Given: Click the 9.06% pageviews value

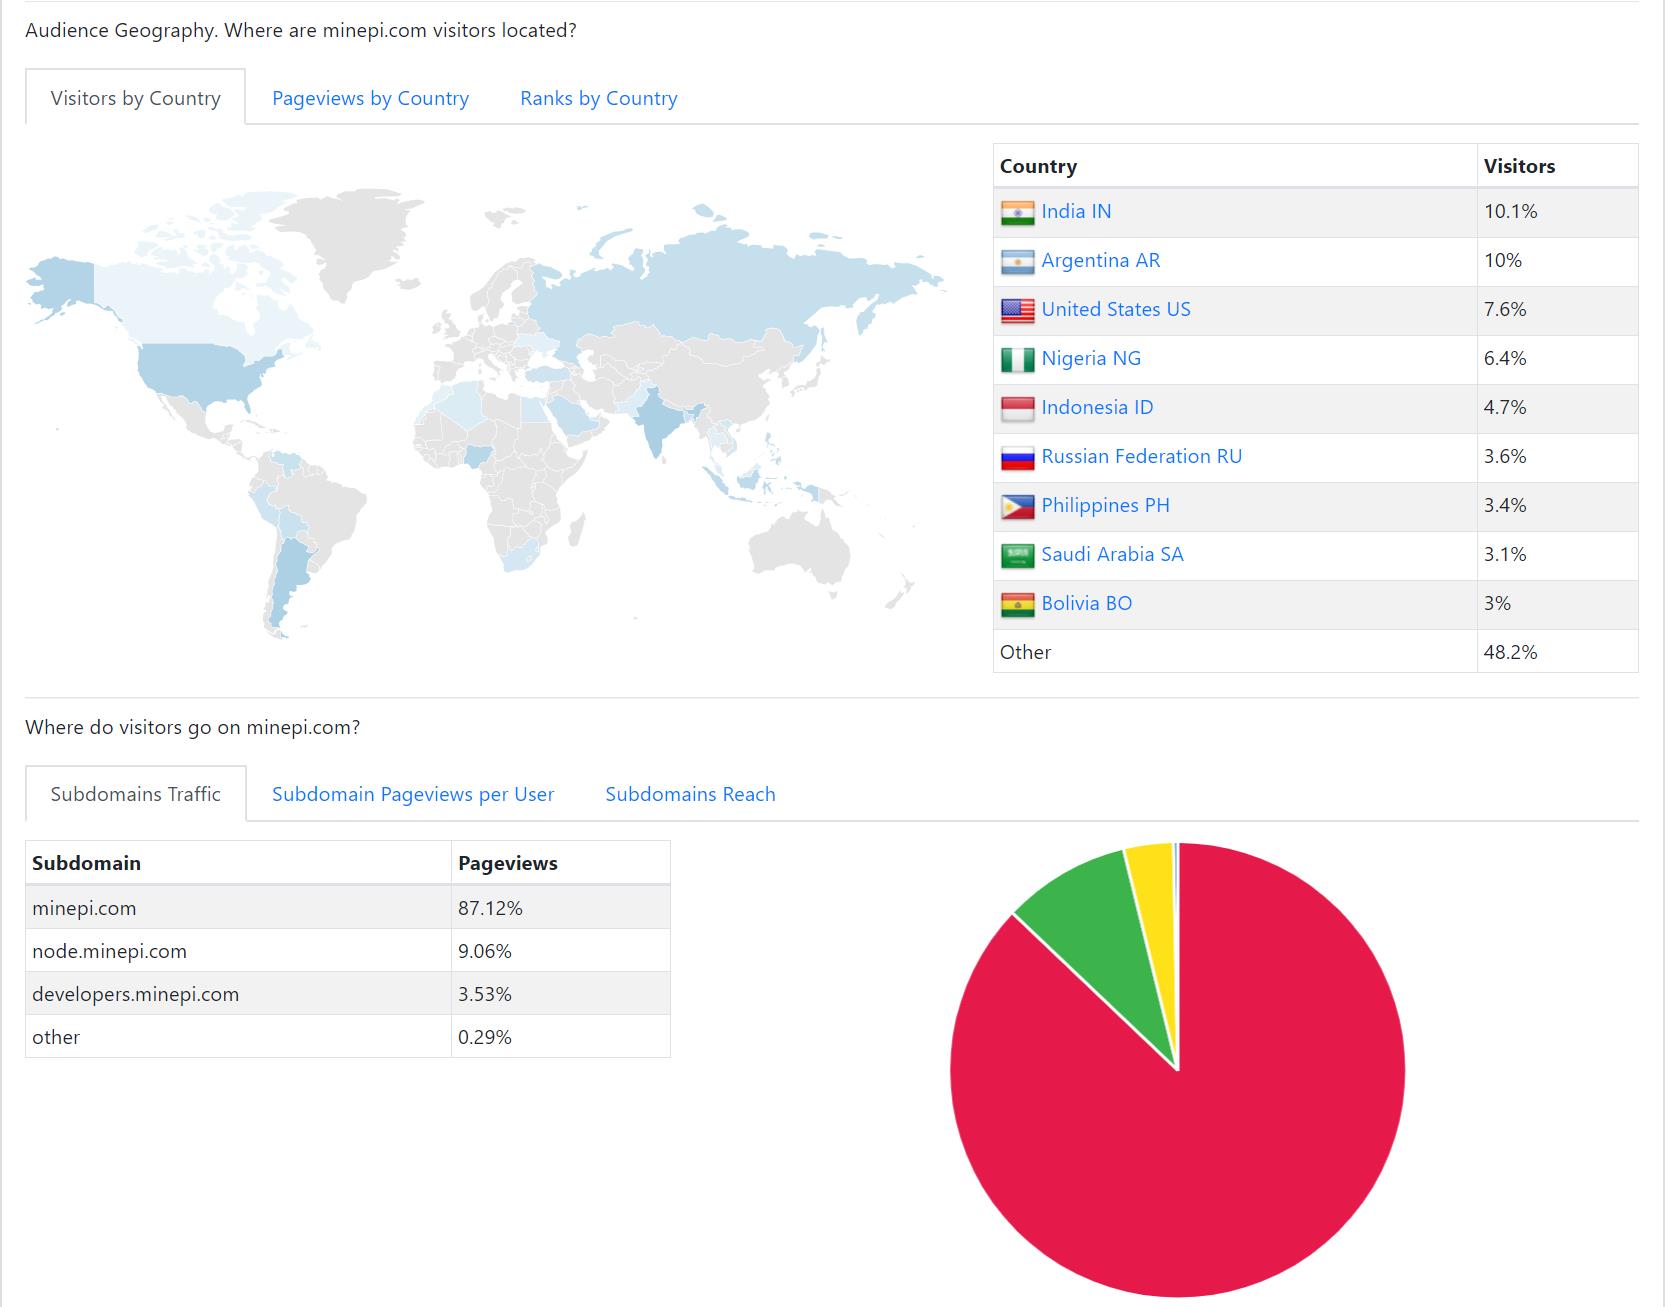Looking at the screenshot, I should (485, 951).
